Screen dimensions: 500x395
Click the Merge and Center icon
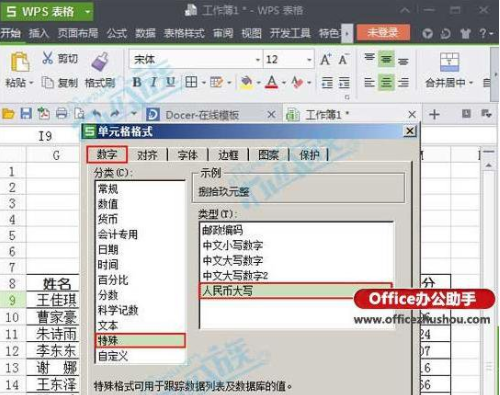[x=449, y=62]
